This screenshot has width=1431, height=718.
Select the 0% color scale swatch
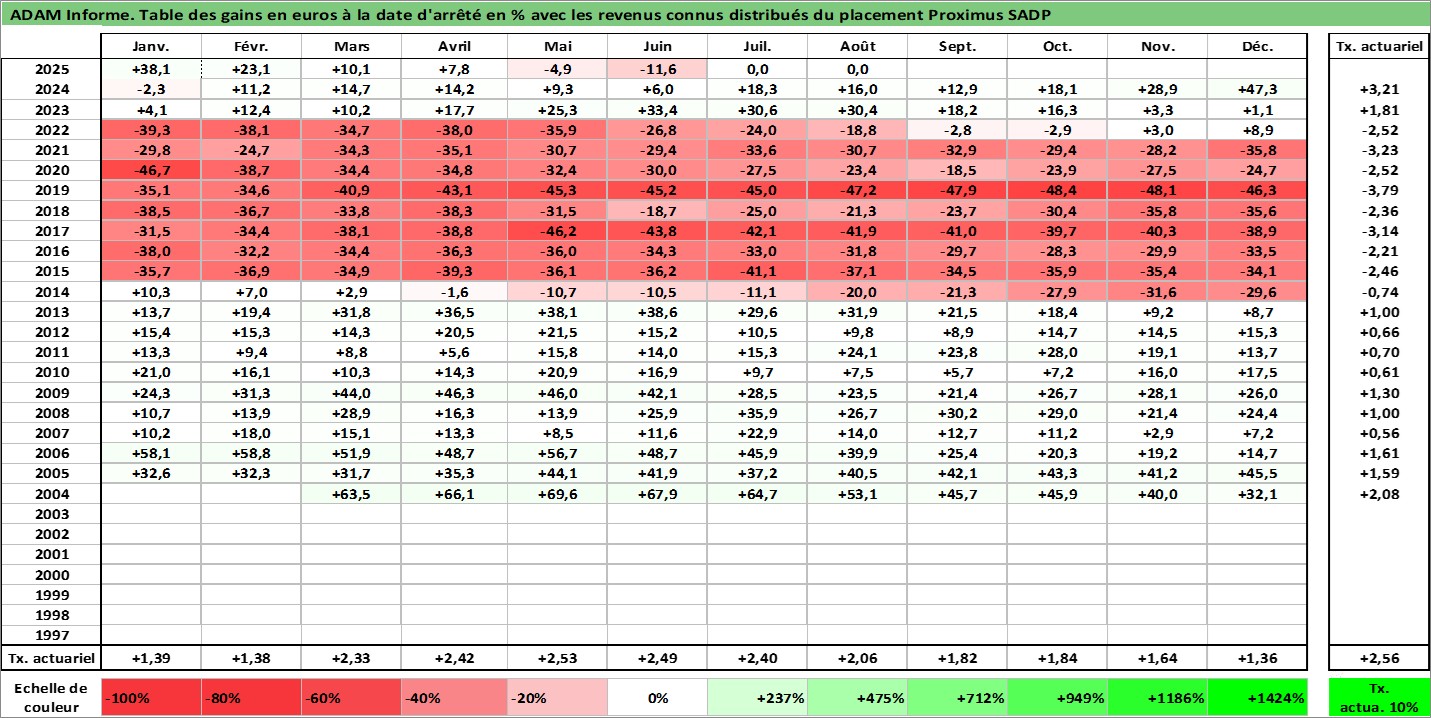tap(657, 698)
